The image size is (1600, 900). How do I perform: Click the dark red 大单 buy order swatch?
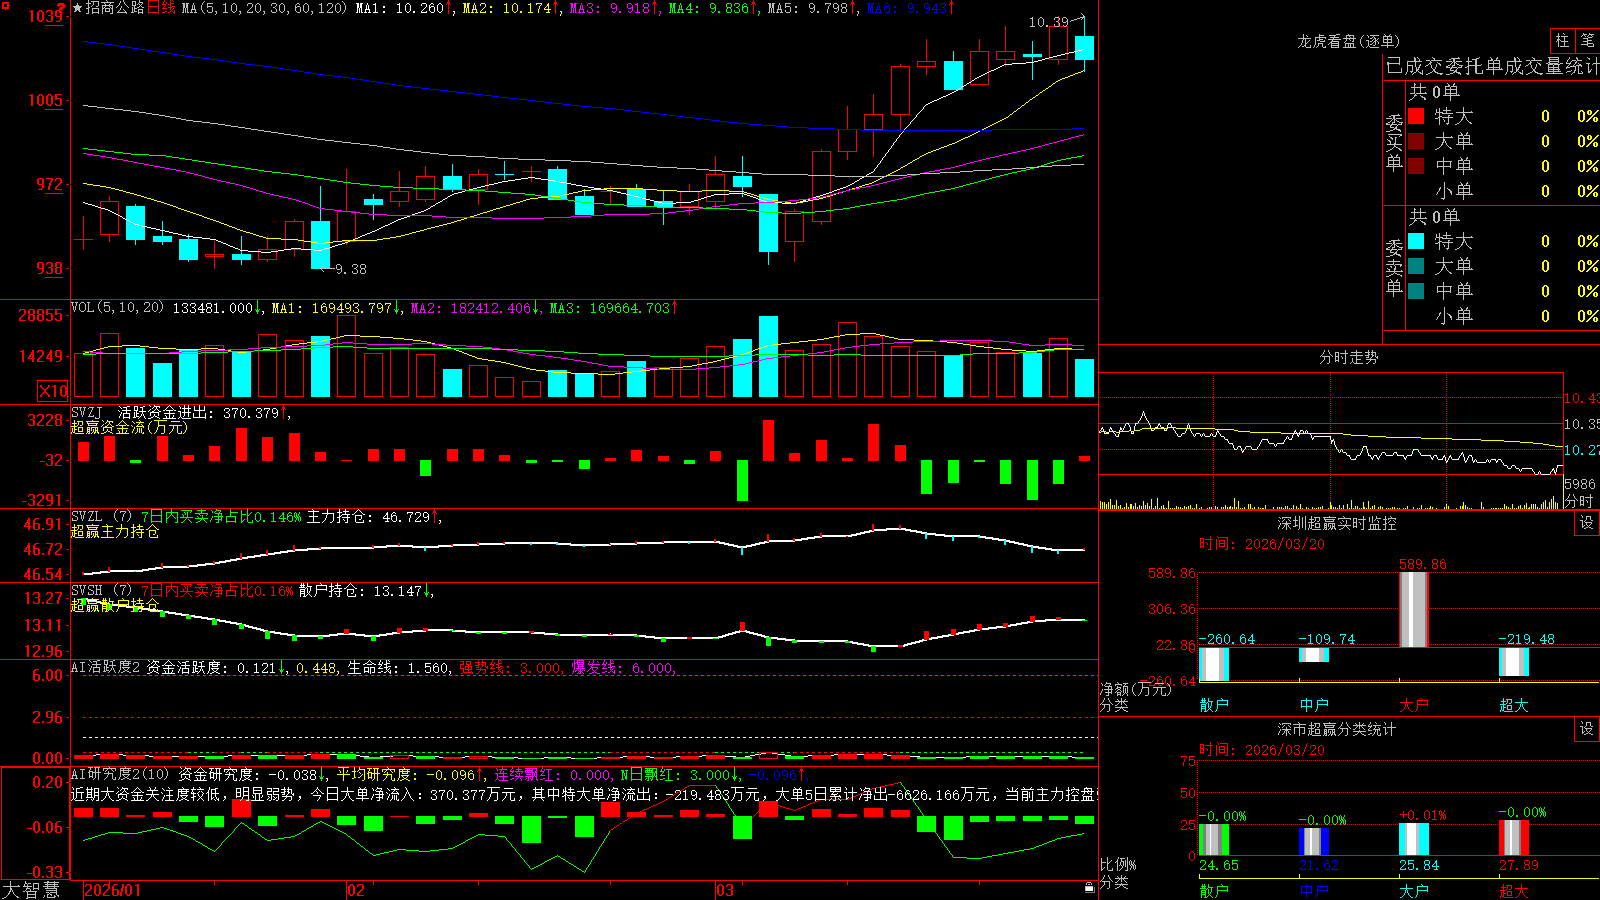point(1416,141)
